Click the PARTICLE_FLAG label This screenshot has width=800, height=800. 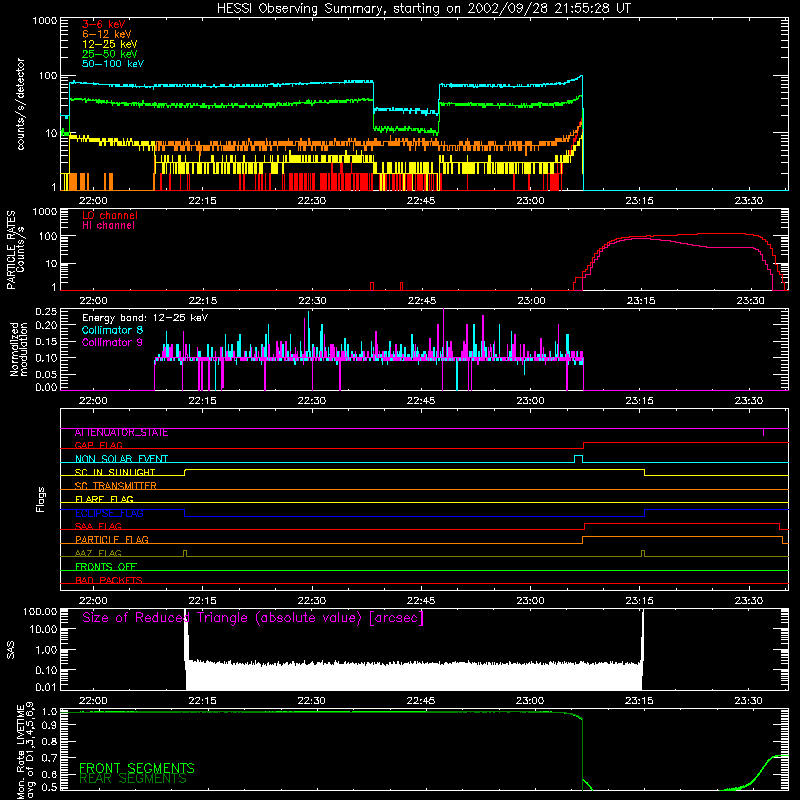(112, 540)
